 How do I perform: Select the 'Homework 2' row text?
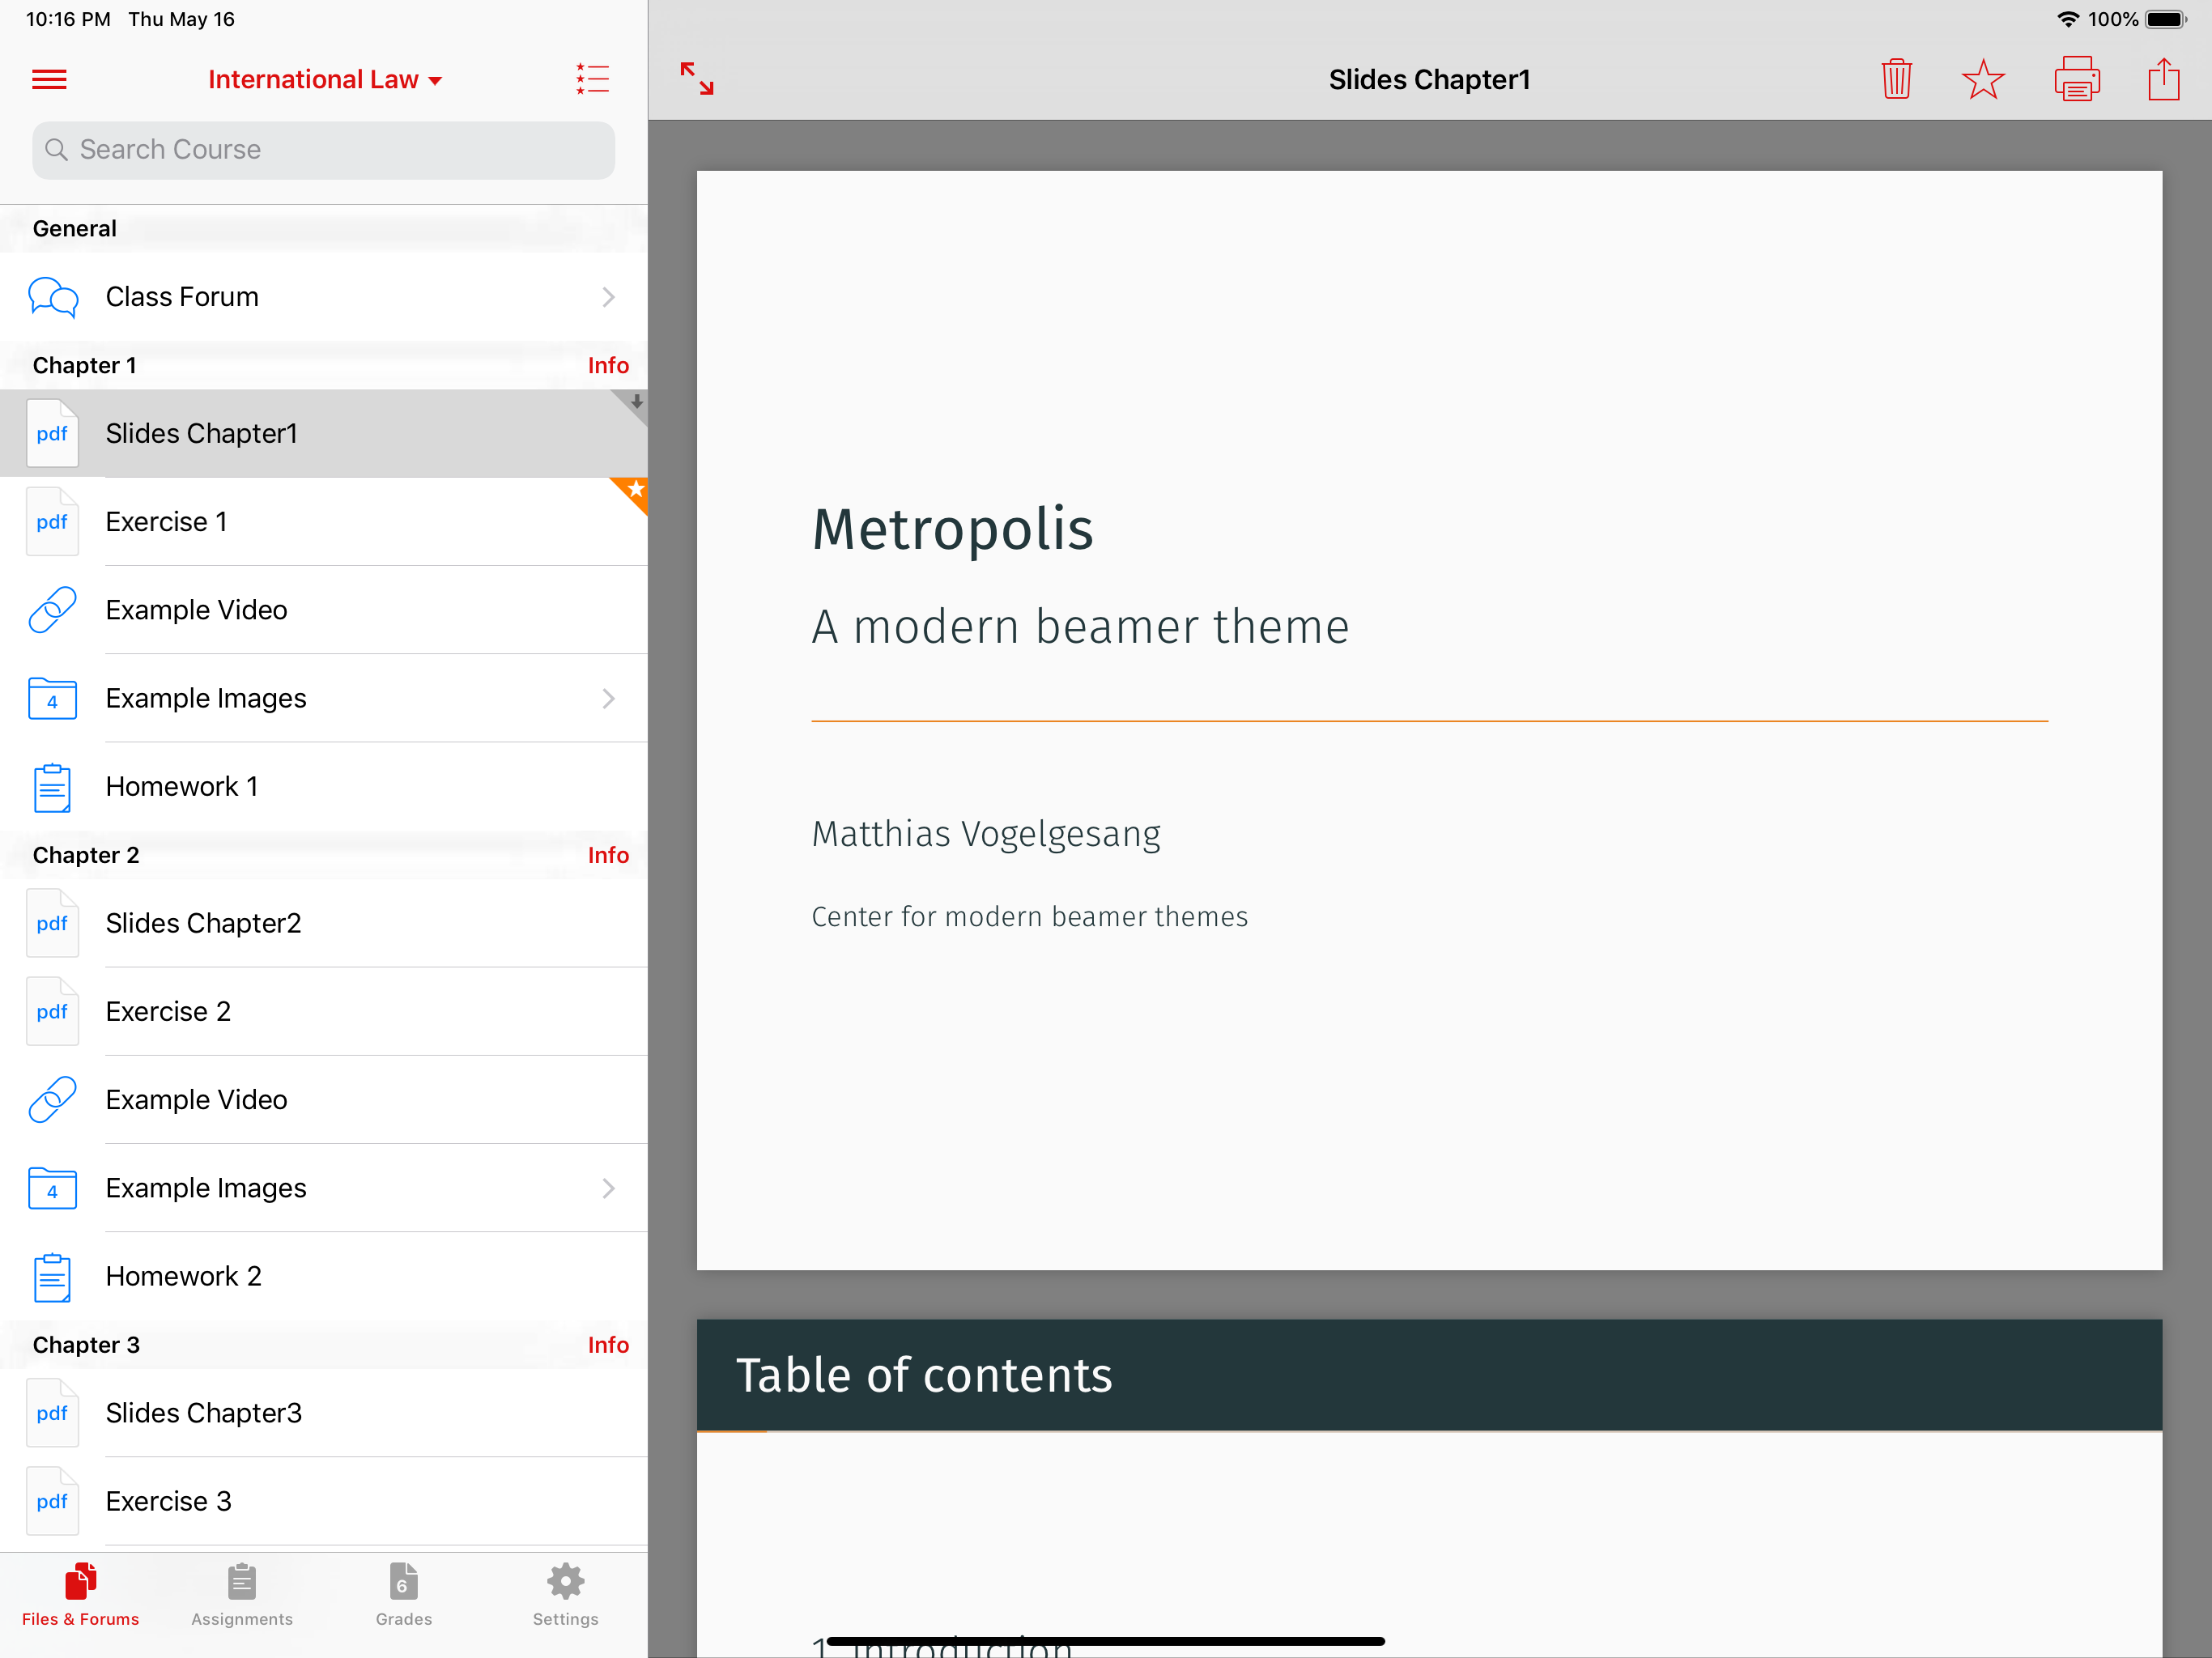184,1277
